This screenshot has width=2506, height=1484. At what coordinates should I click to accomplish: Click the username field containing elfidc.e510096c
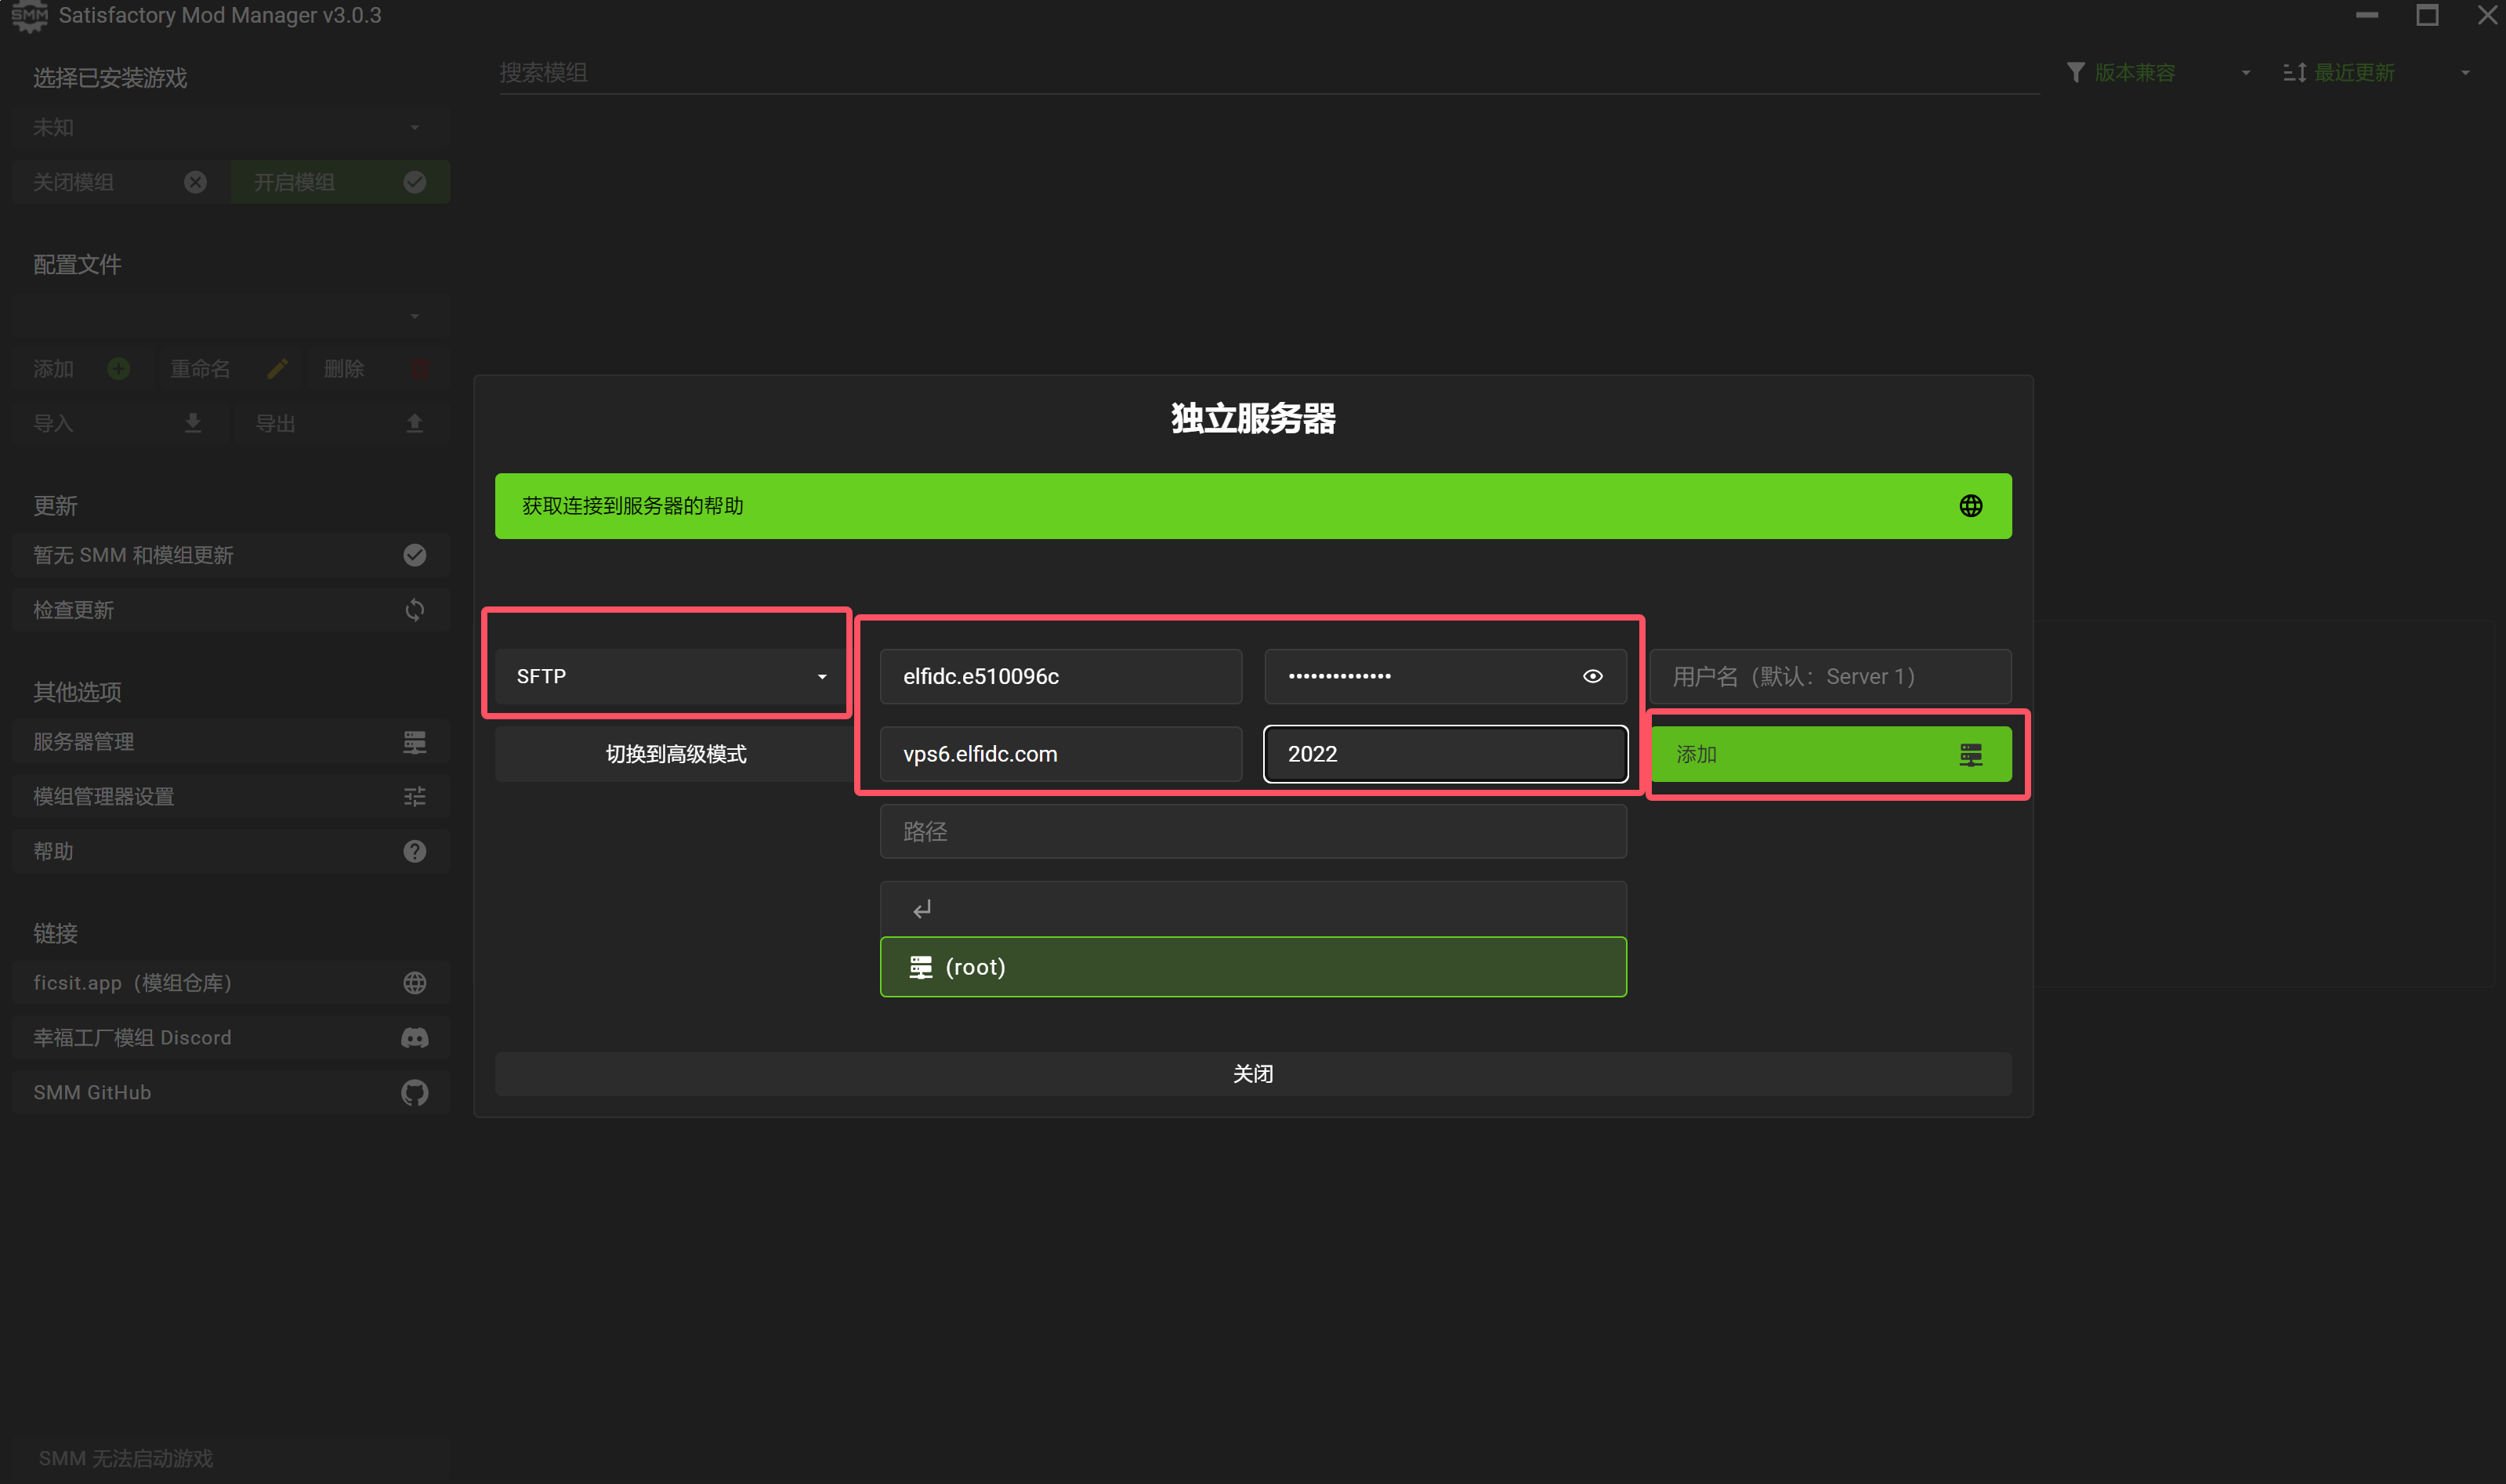point(1060,676)
